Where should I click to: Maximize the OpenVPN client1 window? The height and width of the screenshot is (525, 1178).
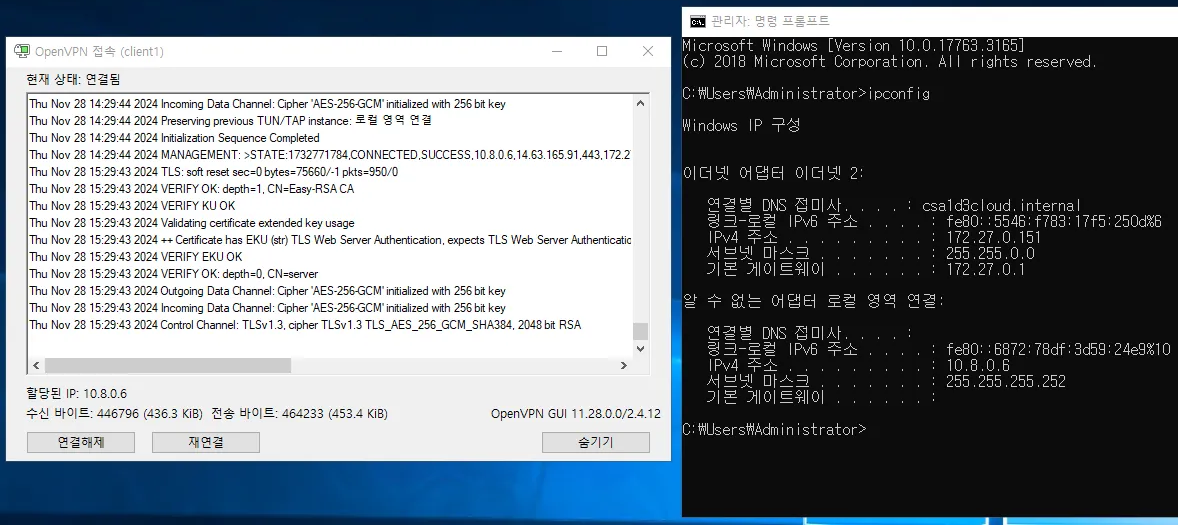(602, 51)
